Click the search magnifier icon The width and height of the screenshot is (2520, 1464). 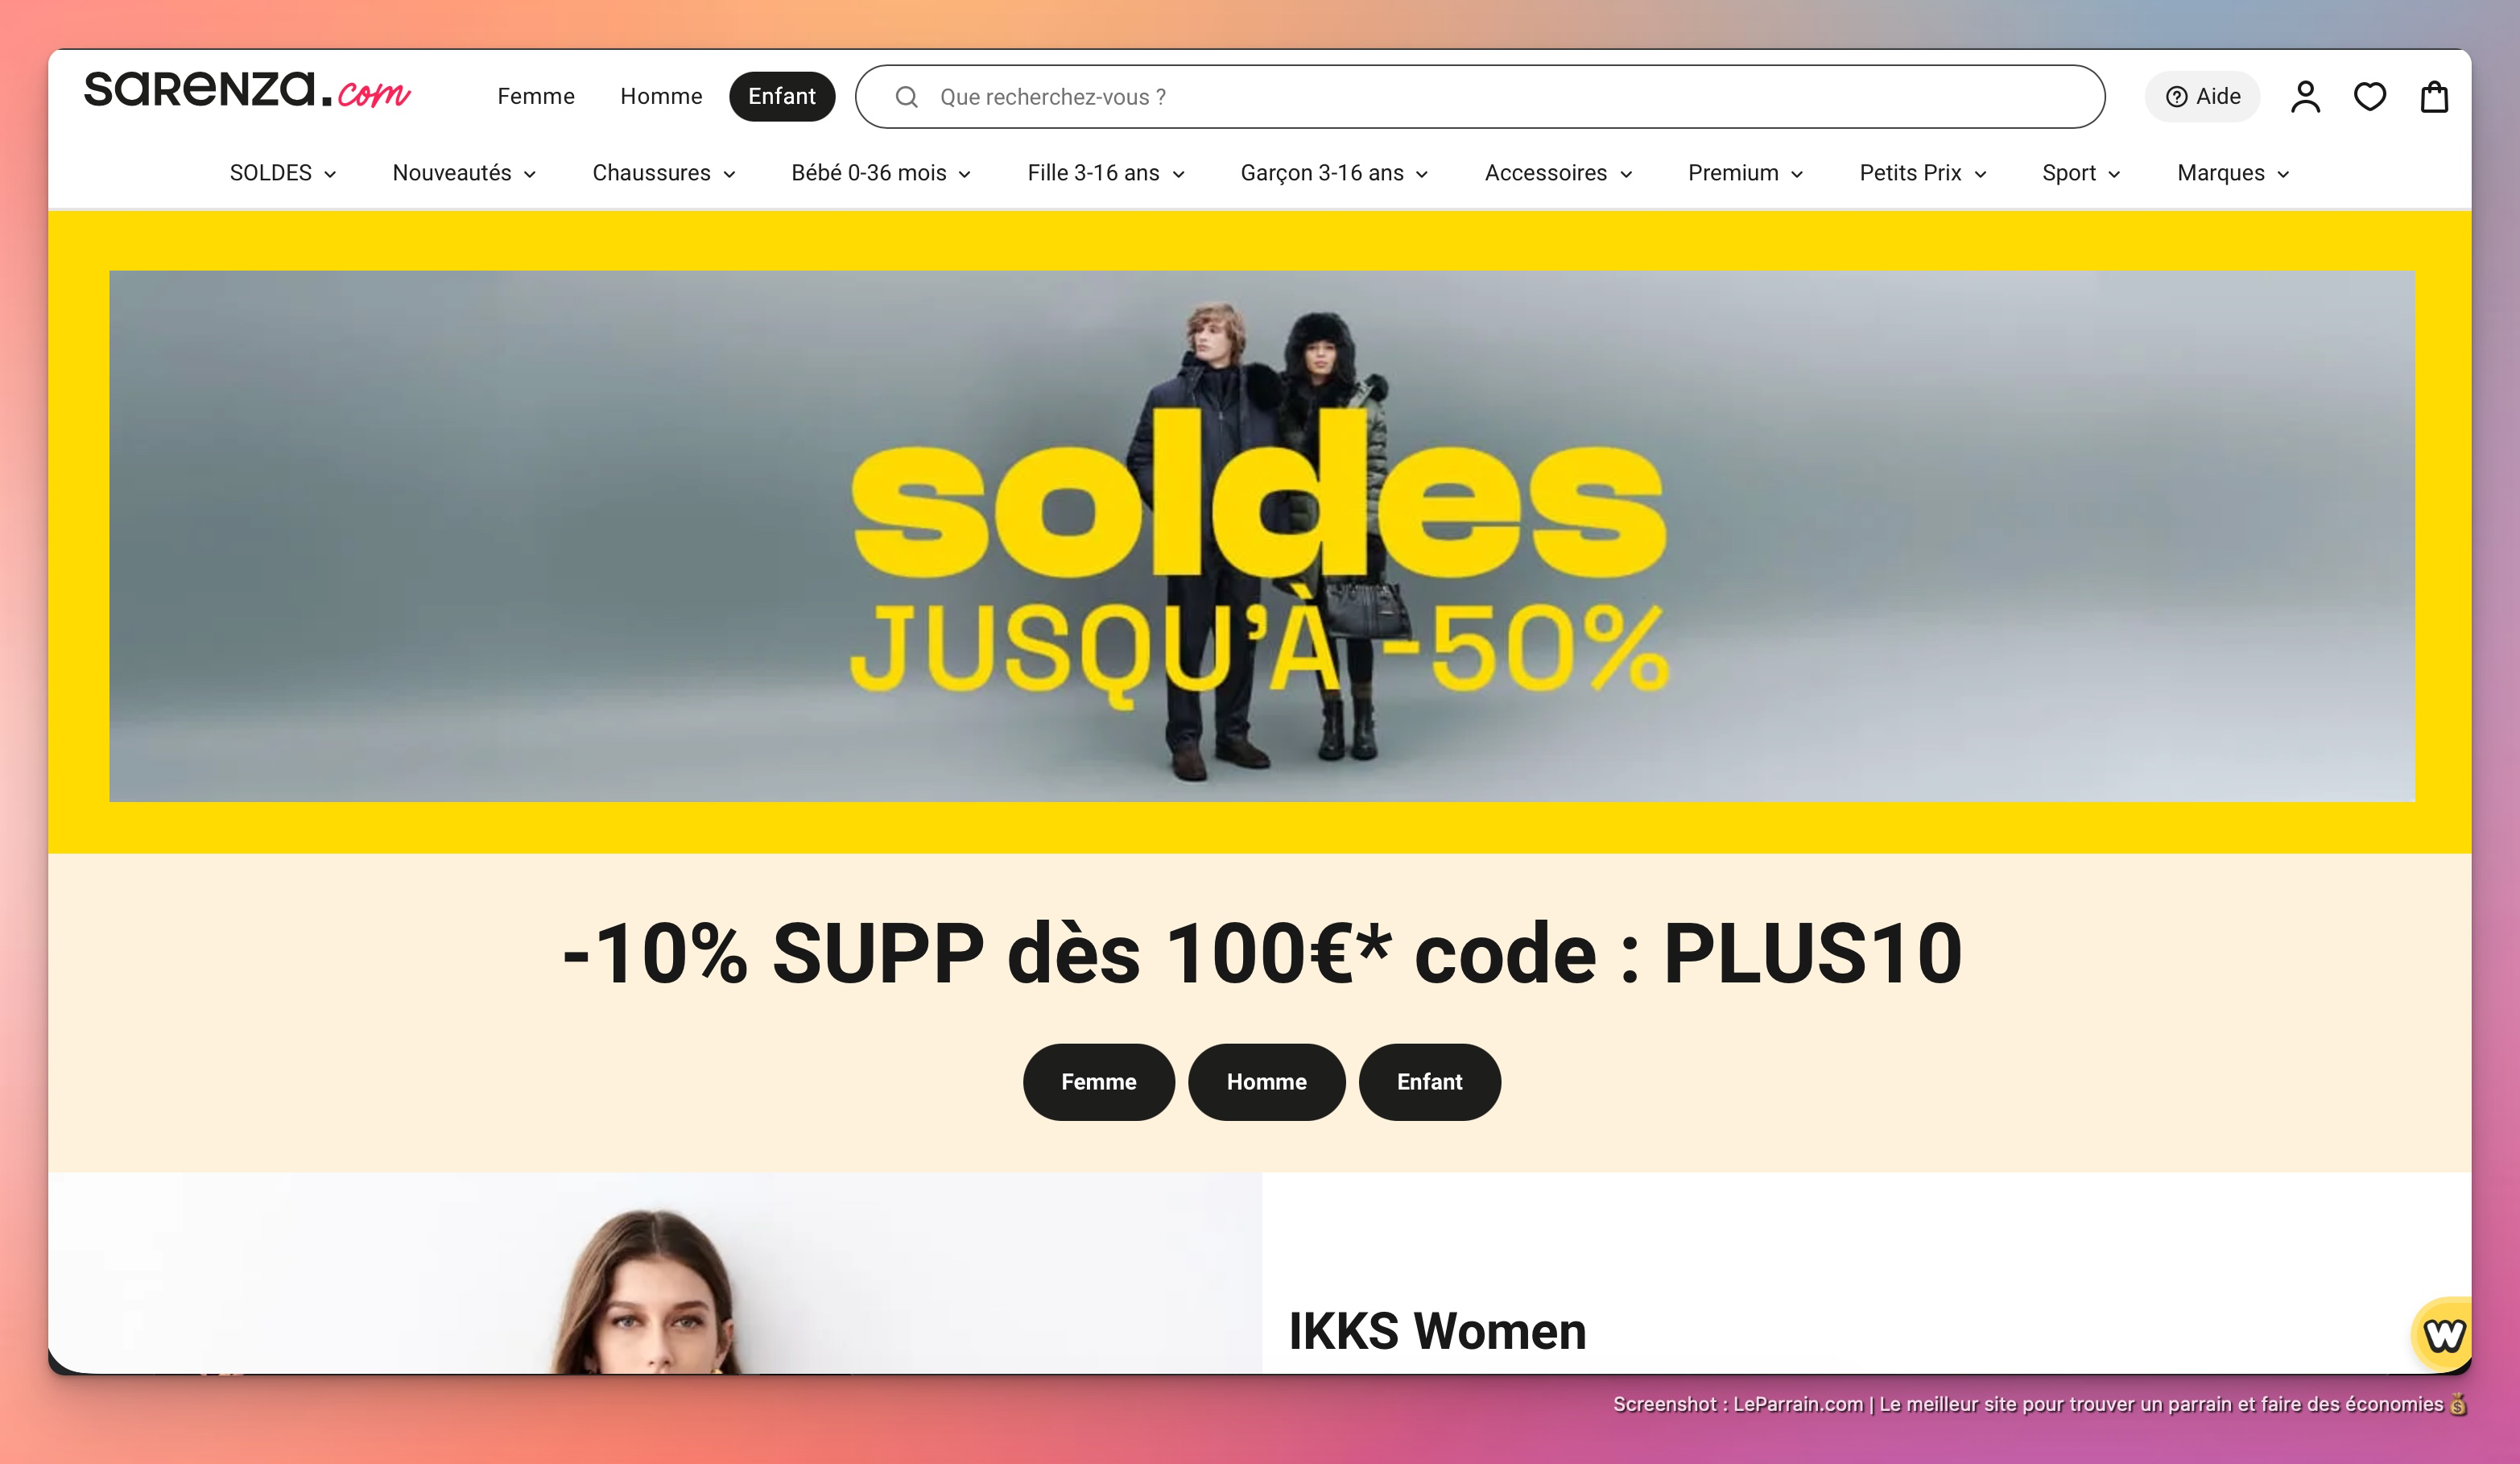pyautogui.click(x=906, y=97)
